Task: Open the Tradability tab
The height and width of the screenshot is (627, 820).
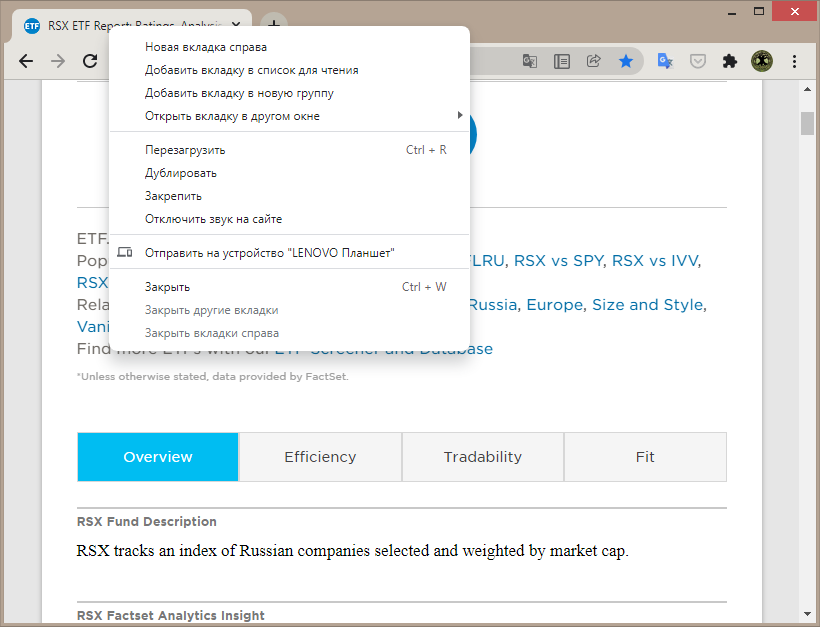Action: click(483, 457)
